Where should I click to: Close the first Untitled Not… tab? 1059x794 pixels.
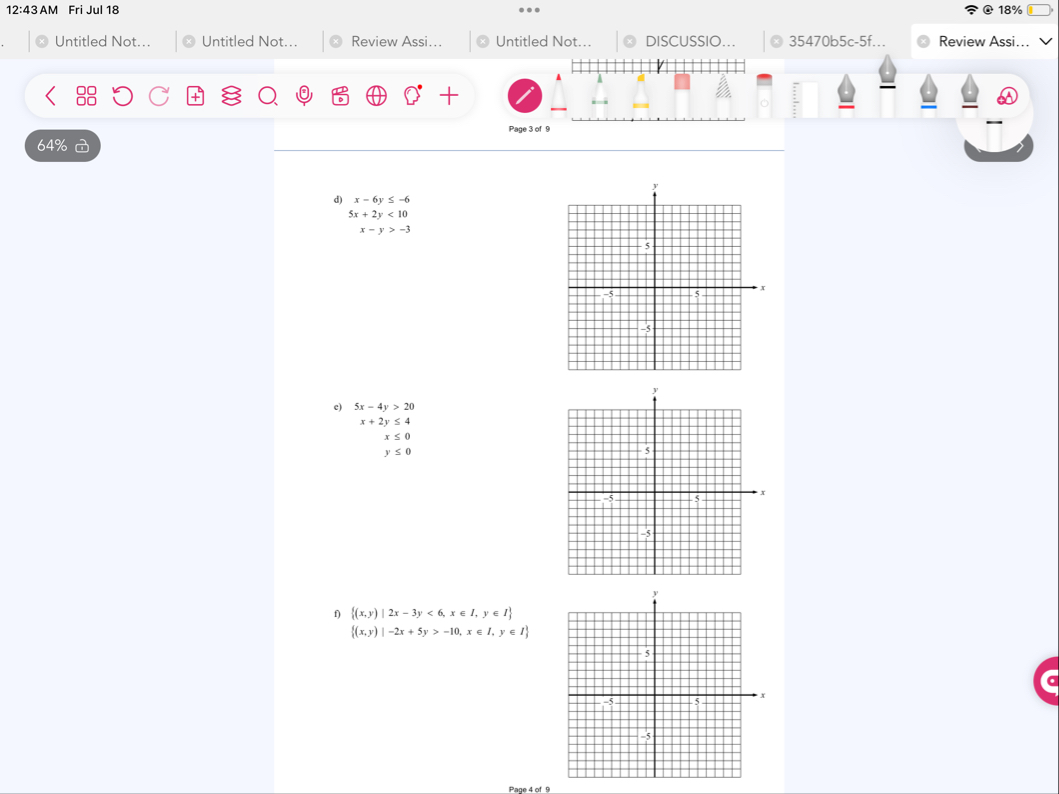click(x=42, y=41)
